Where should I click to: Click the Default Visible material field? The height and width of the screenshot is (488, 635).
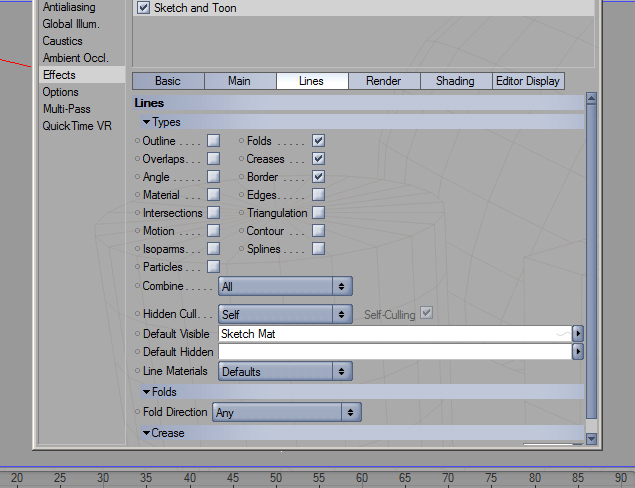pyautogui.click(x=395, y=334)
